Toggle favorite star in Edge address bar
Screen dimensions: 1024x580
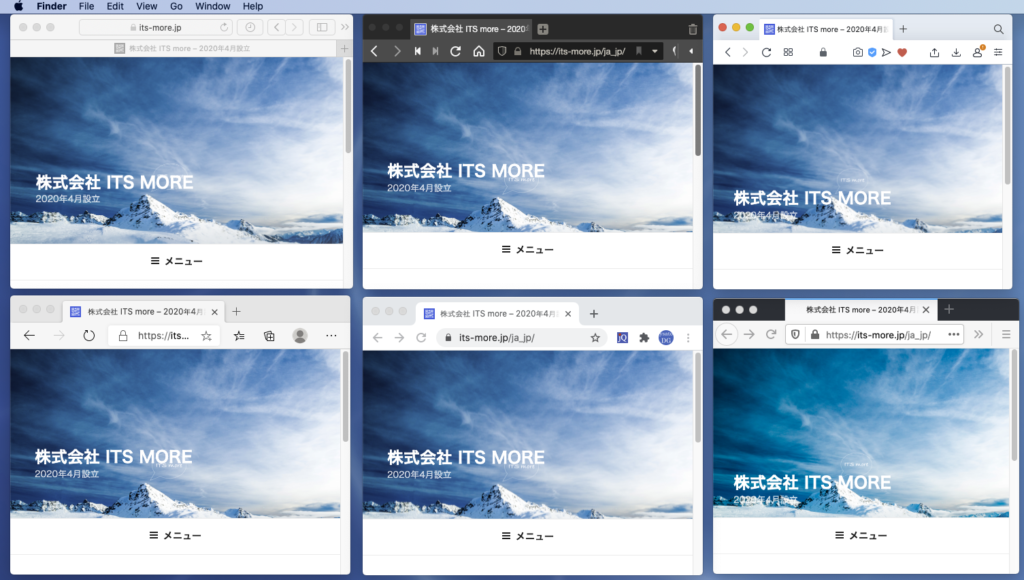pyautogui.click(x=206, y=336)
